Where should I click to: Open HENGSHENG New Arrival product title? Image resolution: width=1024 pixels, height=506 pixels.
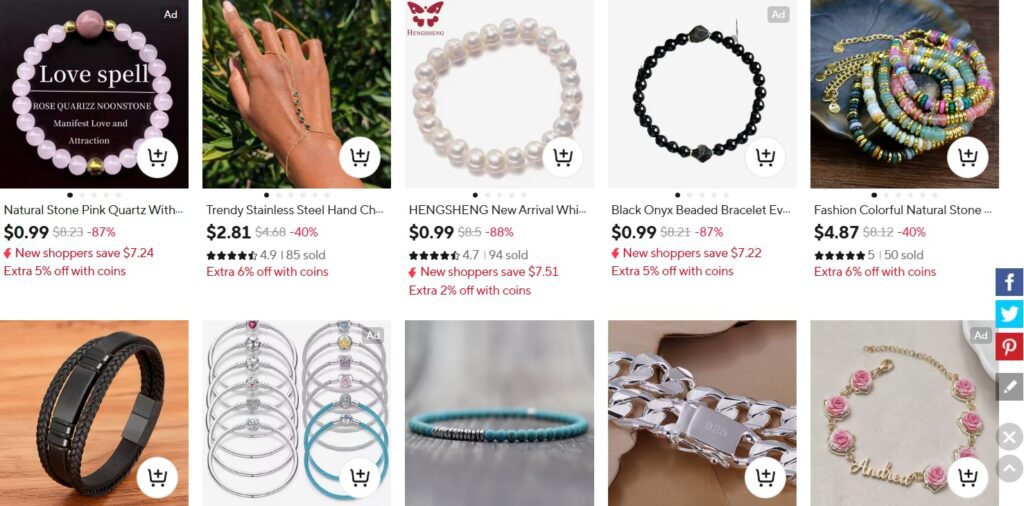tap(497, 210)
